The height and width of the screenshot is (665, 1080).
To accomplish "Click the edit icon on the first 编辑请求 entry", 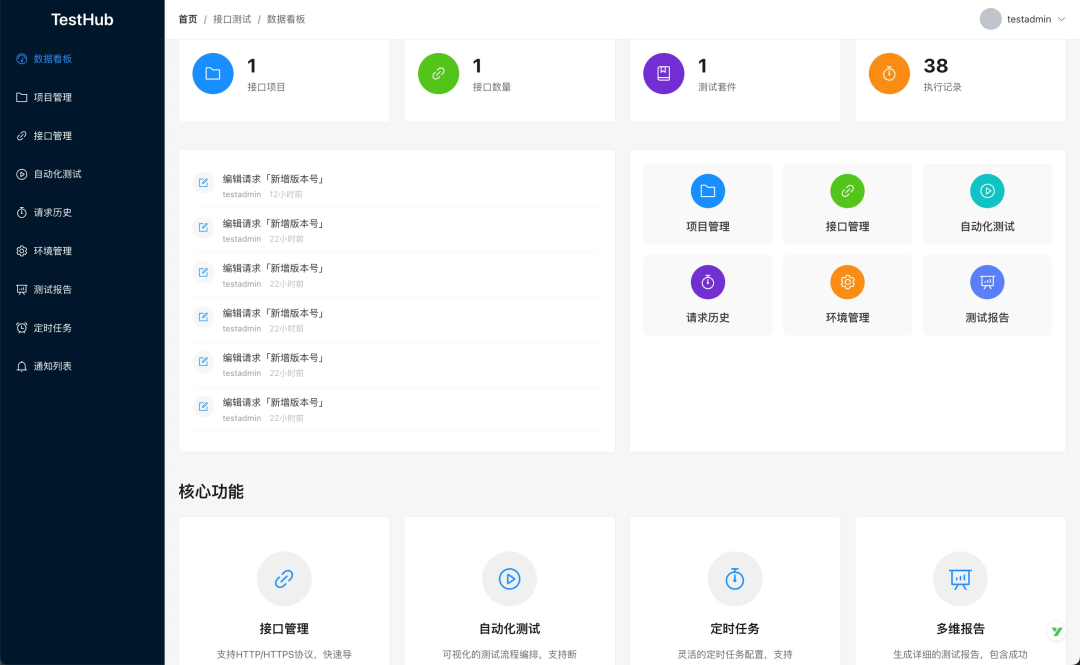I will click(x=202, y=182).
